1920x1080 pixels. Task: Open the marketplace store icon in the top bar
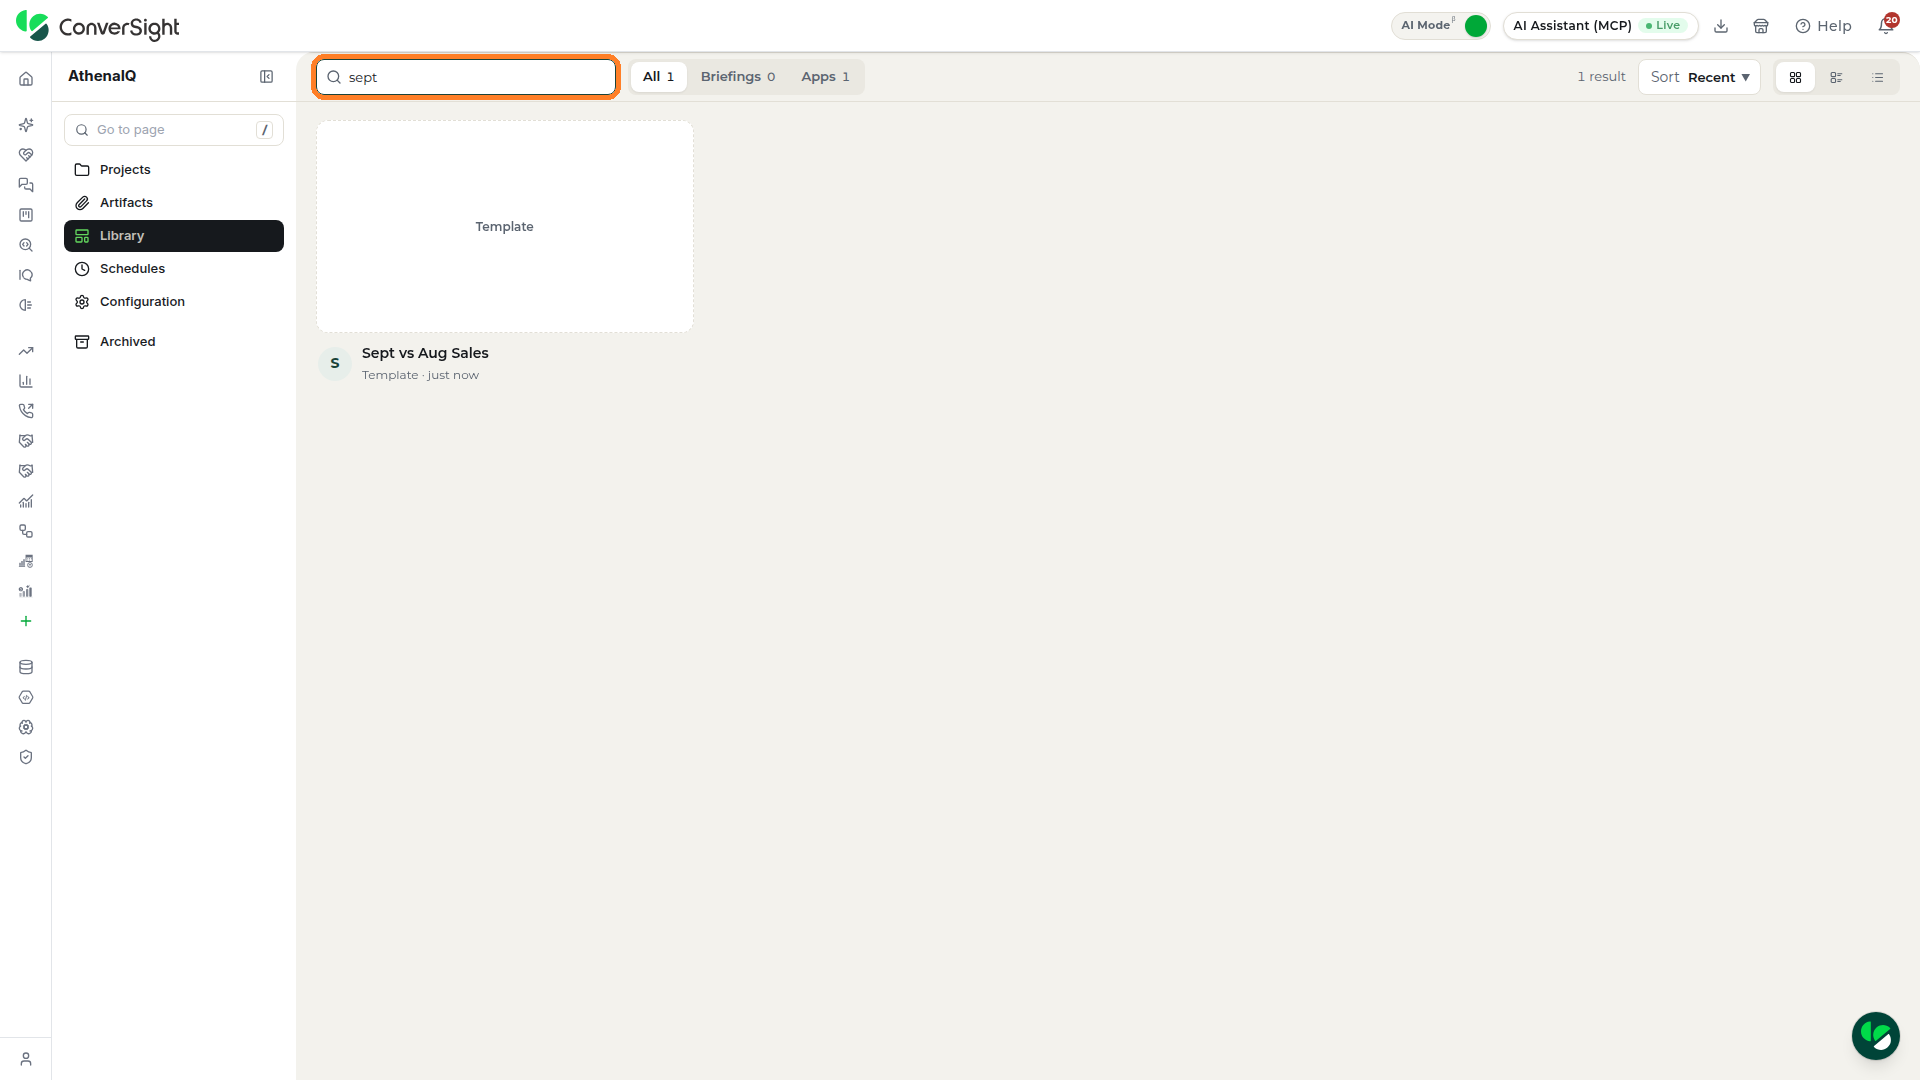(1761, 26)
